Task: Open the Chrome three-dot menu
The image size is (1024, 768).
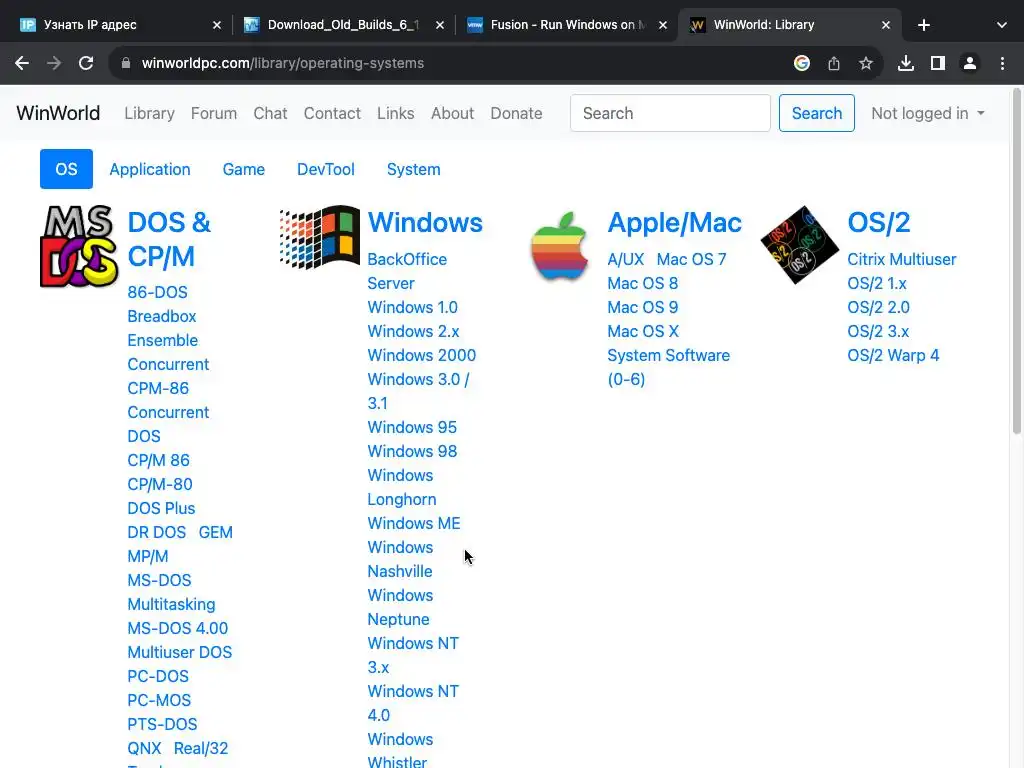Action: pos(1002,63)
